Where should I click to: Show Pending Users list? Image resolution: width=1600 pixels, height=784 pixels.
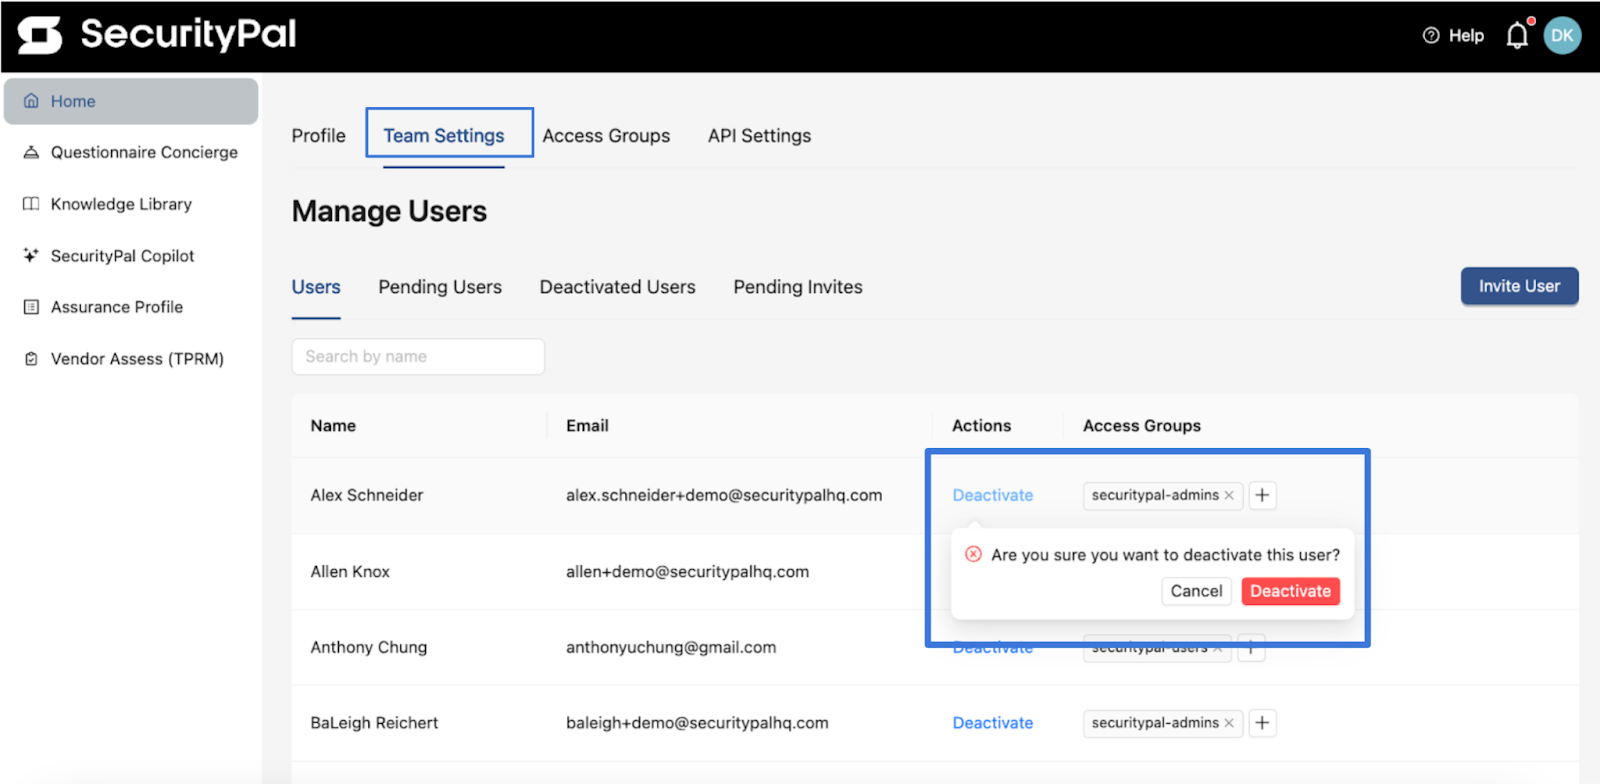(x=440, y=287)
